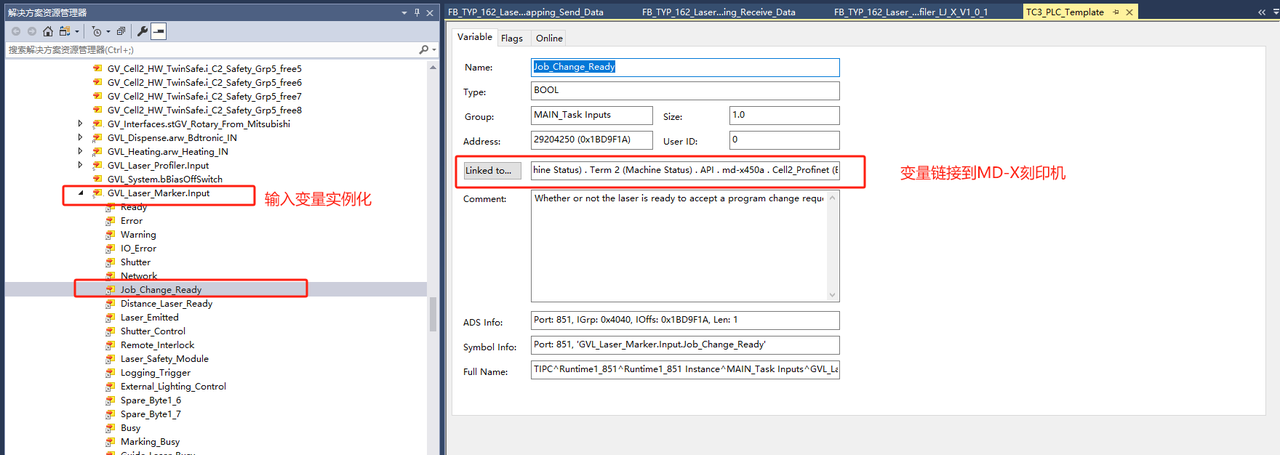Click the Comment text box
Screen dimensions: 1280x455
[685, 245]
